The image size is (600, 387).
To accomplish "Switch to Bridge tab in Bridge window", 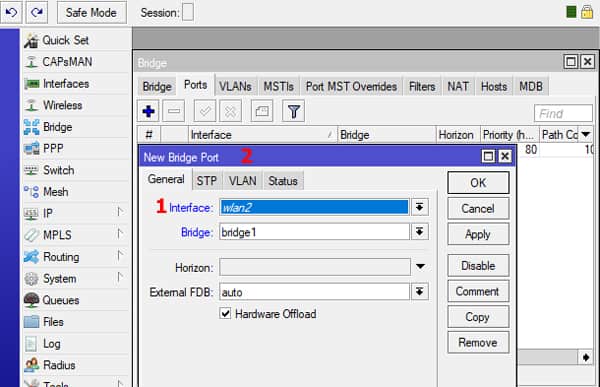I will coord(157,87).
